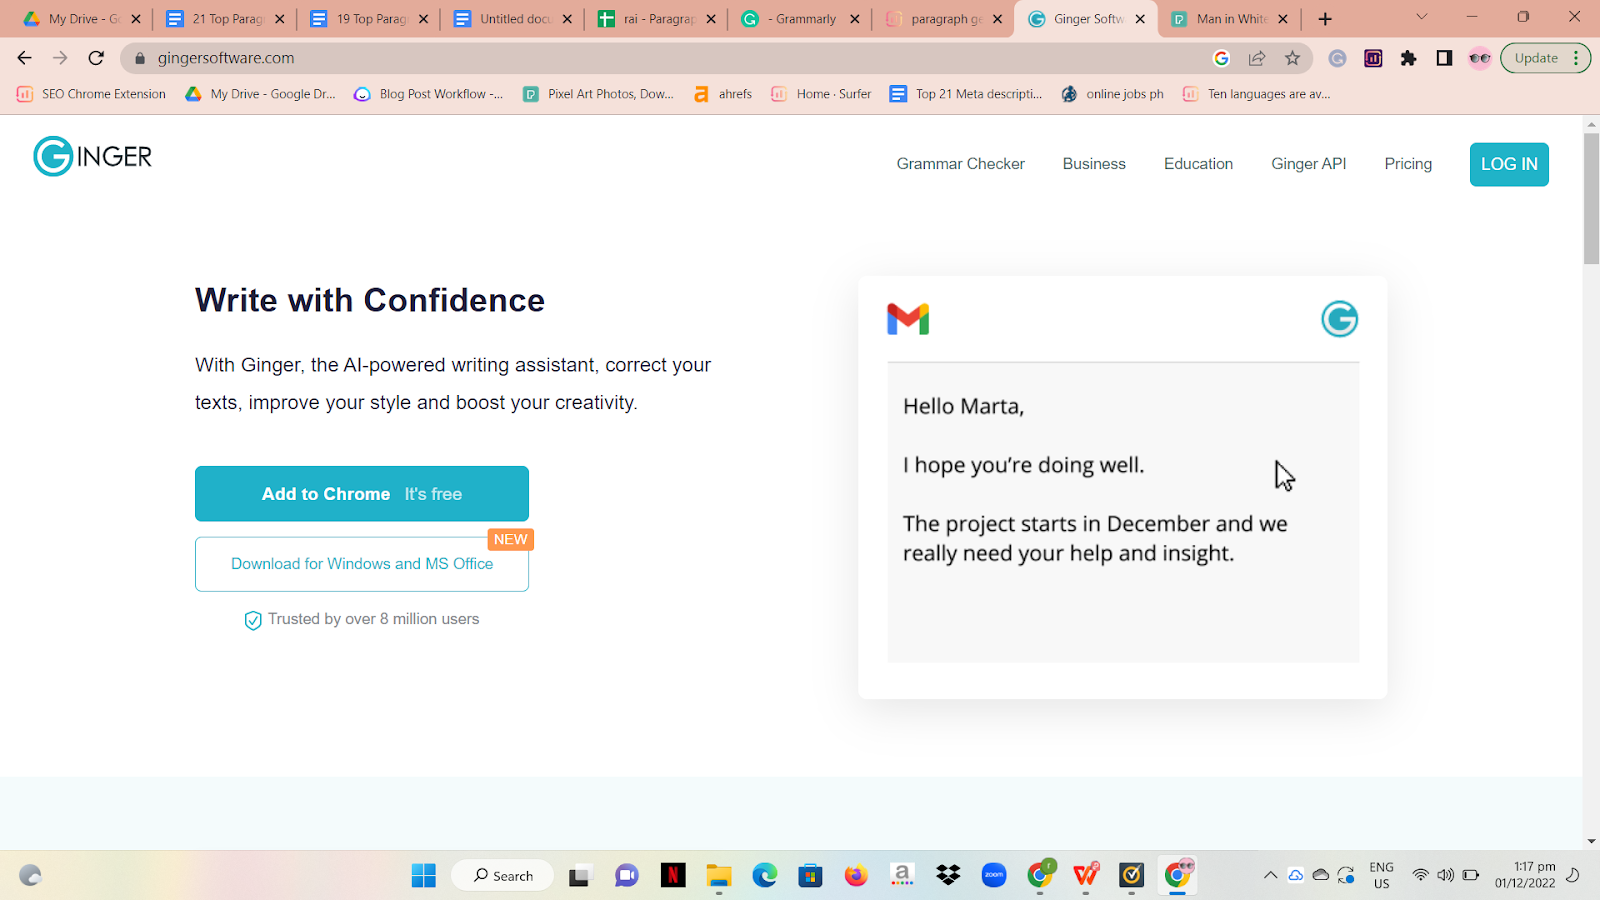Open the Chrome profile avatar
This screenshot has width=1600, height=900.
pos(1480,58)
